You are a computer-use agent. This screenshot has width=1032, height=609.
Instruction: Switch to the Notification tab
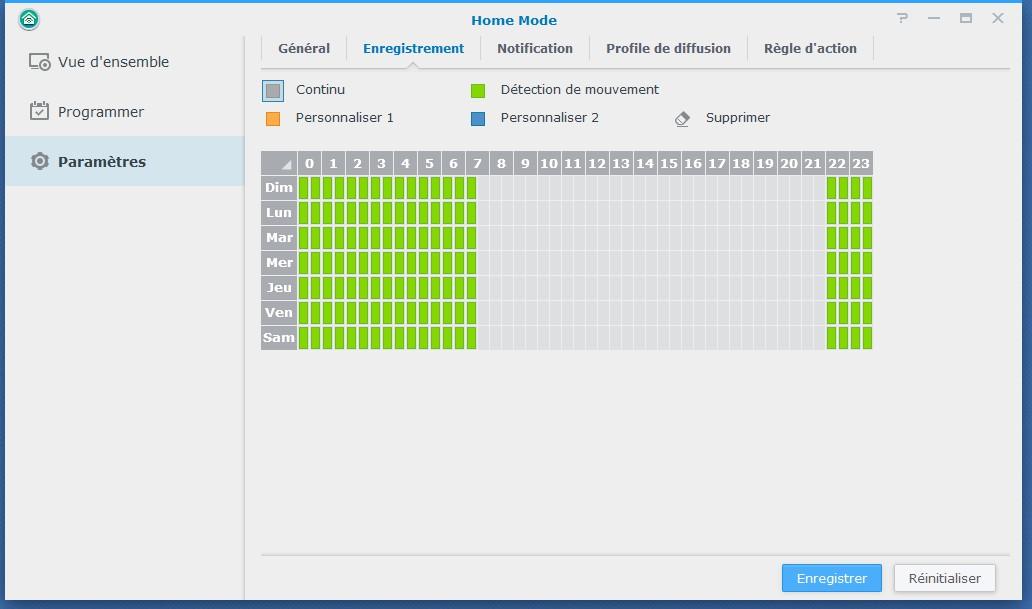(x=535, y=48)
